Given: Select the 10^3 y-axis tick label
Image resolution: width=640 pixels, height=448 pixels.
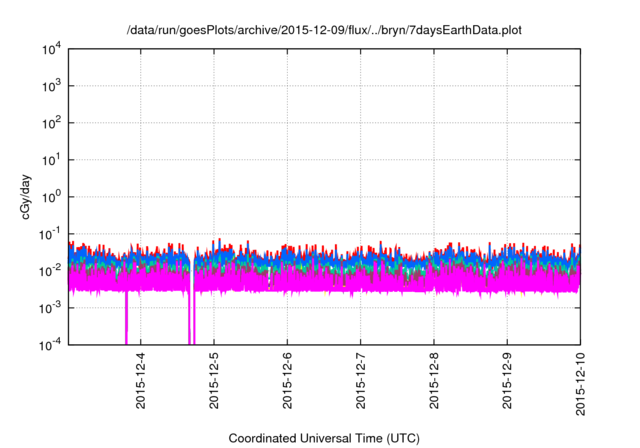Looking at the screenshot, I should [x=54, y=86].
